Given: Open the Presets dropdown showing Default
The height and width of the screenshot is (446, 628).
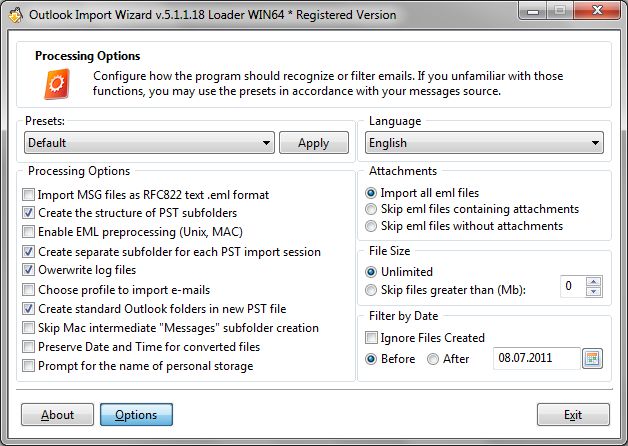Looking at the screenshot, I should pos(149,143).
